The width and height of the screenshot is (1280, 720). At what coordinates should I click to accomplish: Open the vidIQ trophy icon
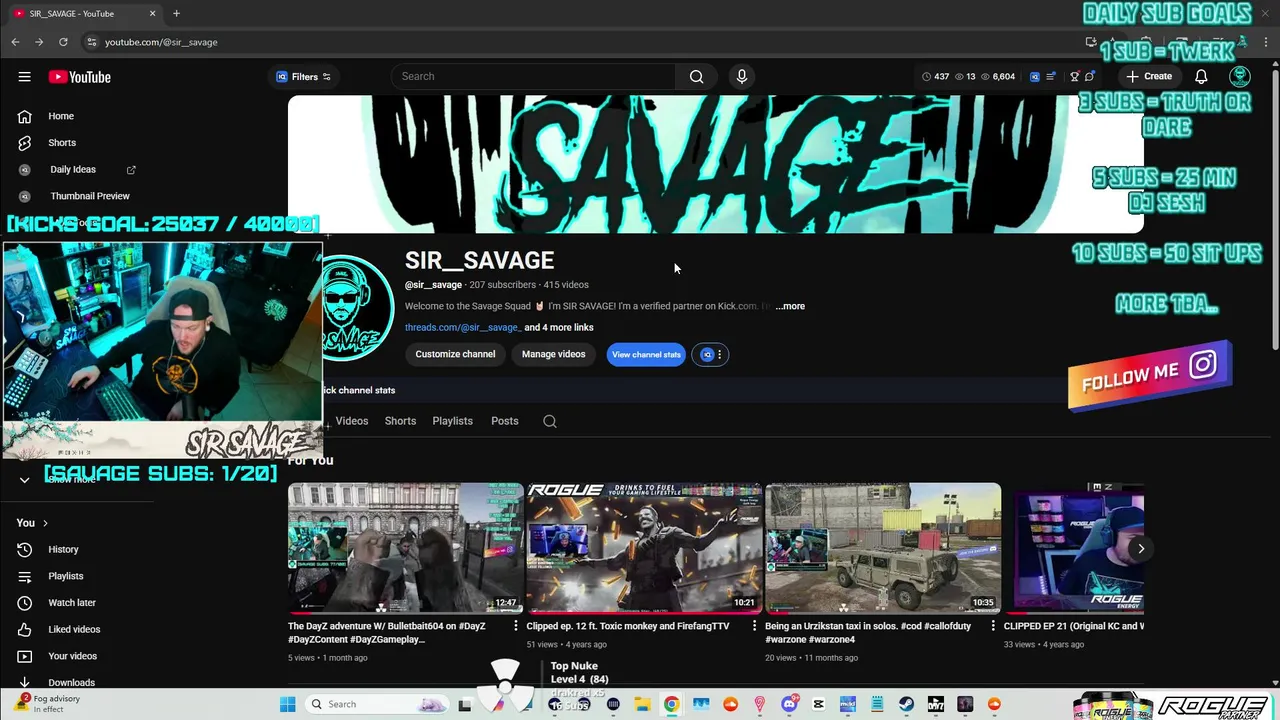[1075, 77]
